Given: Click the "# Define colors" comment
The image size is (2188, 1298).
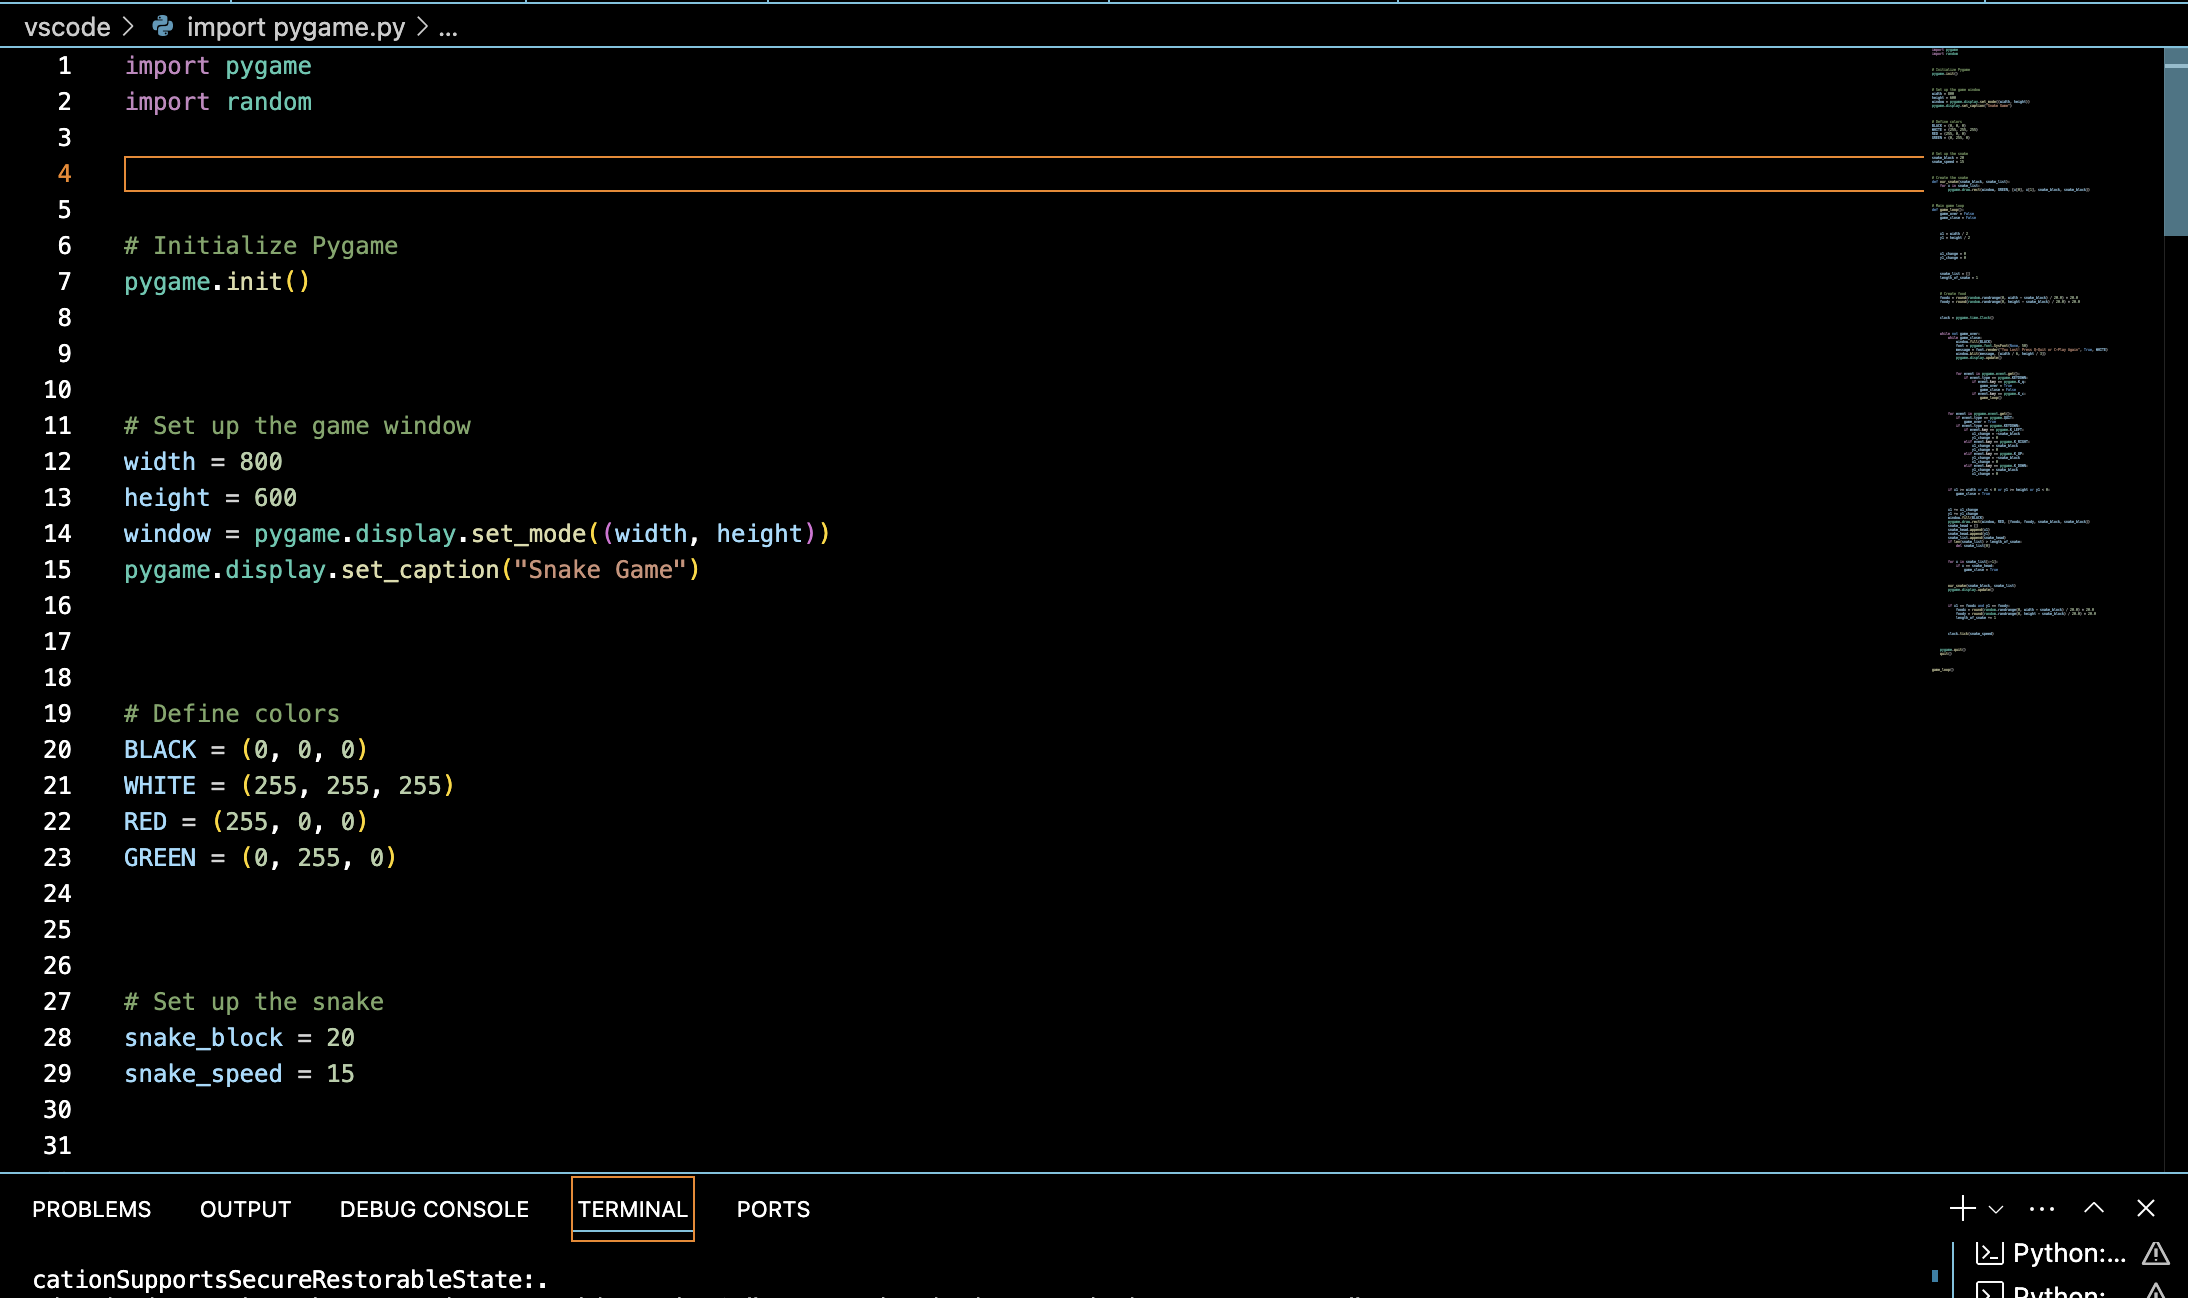Looking at the screenshot, I should 232,714.
